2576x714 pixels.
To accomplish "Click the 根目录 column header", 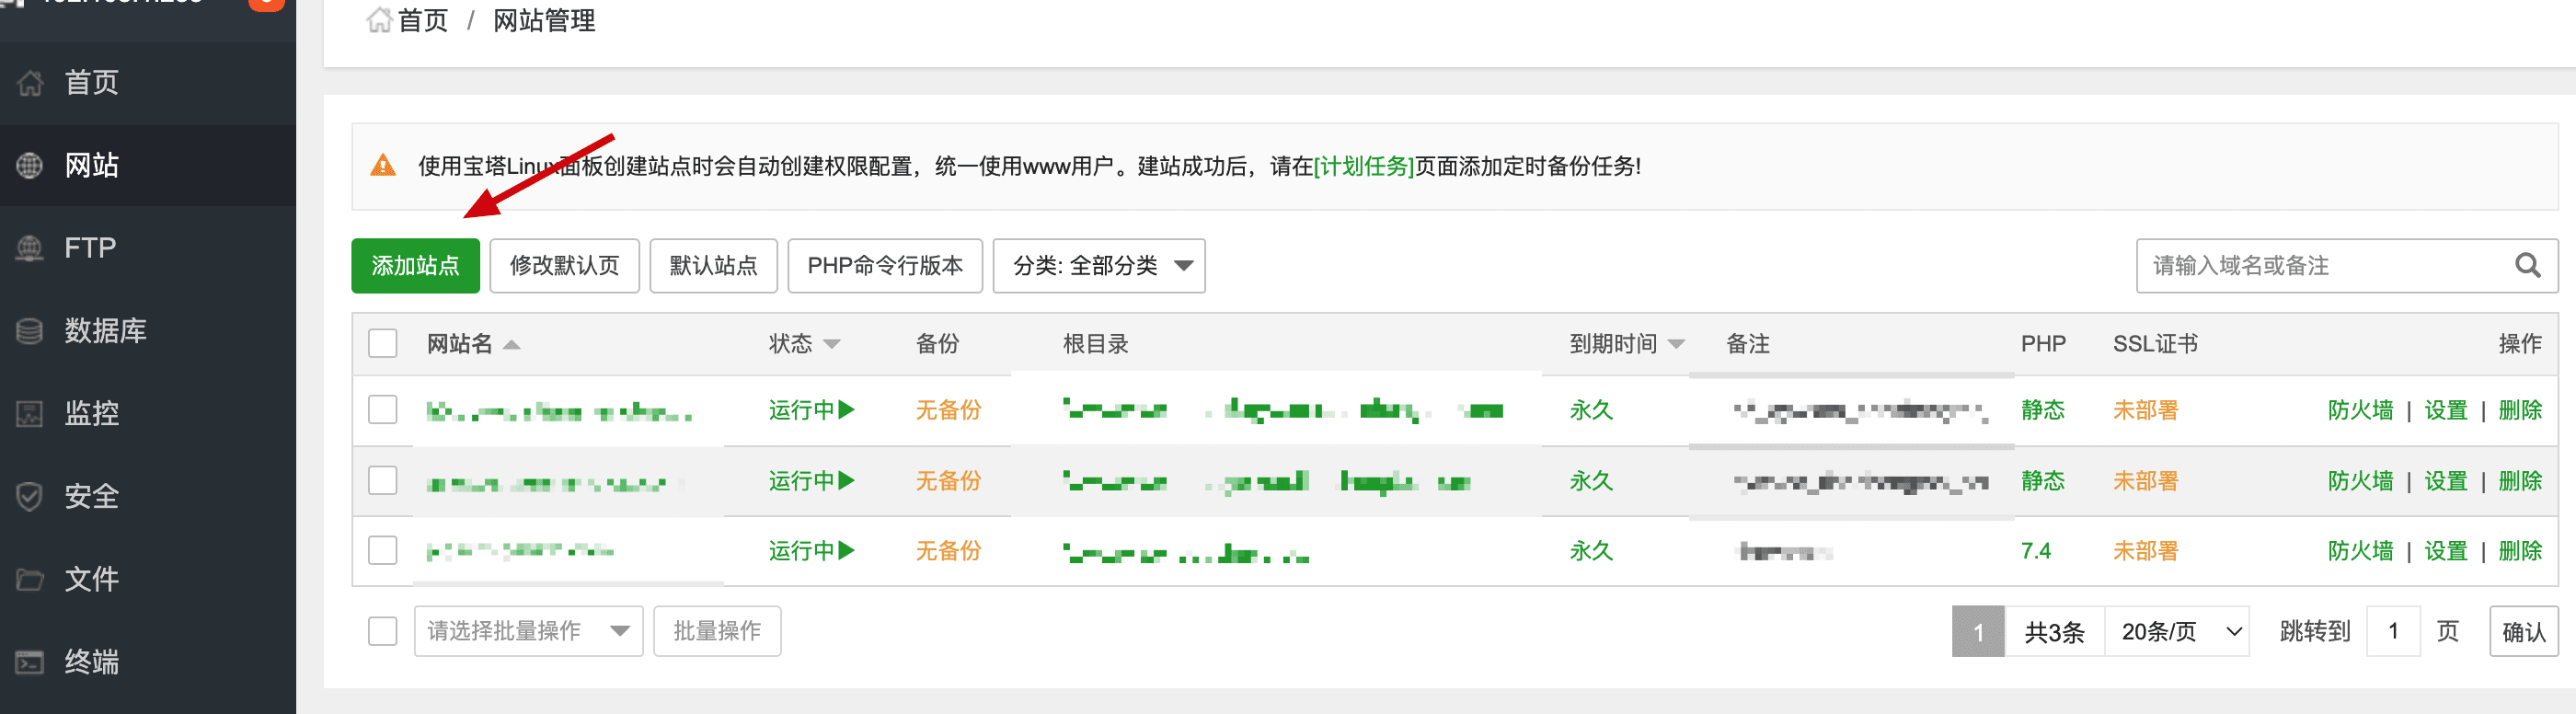I will coord(1095,344).
